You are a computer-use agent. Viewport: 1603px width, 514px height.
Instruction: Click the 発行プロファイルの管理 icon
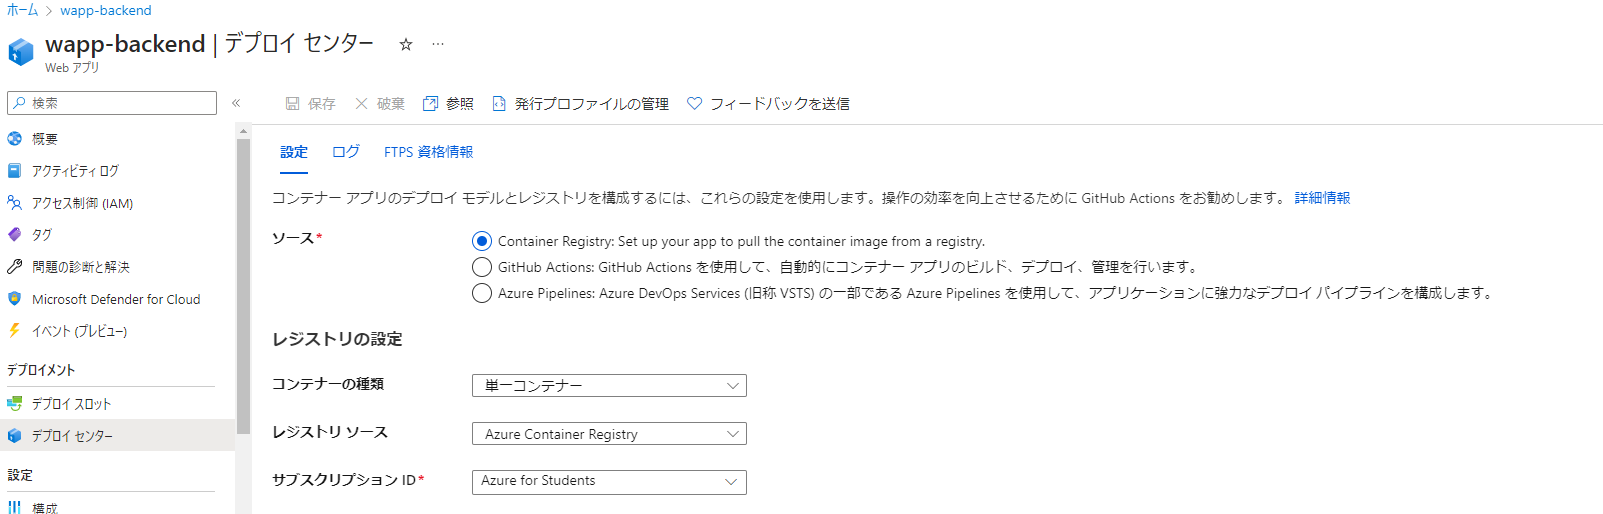tap(499, 104)
